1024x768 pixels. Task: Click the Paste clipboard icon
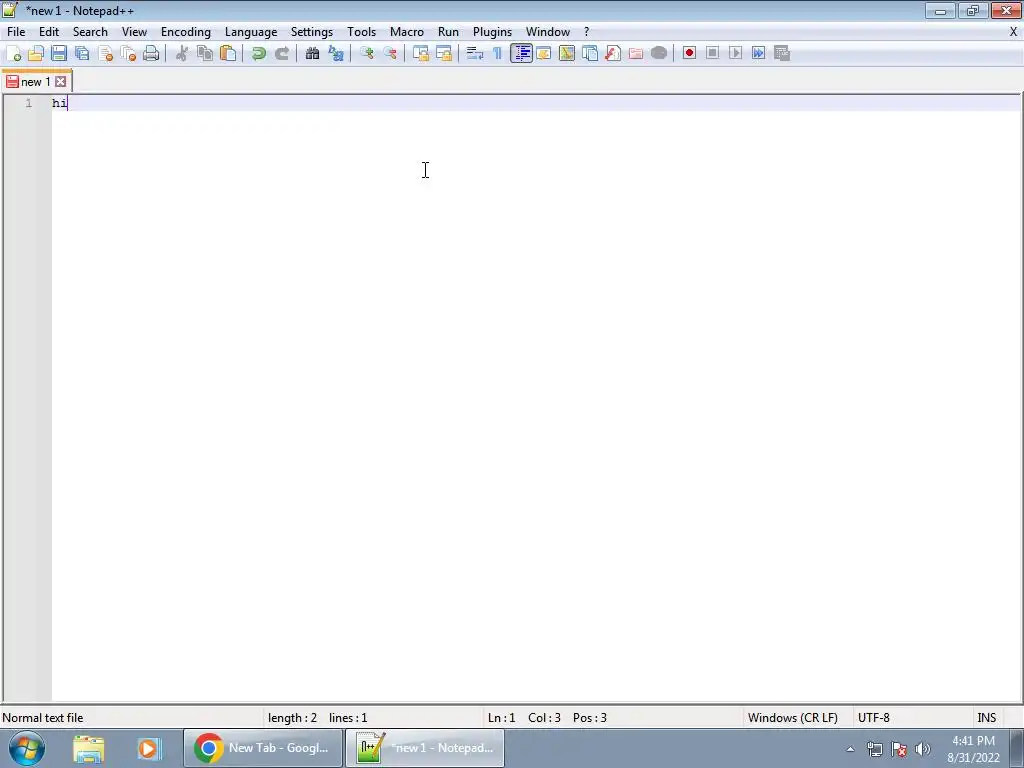pos(228,54)
